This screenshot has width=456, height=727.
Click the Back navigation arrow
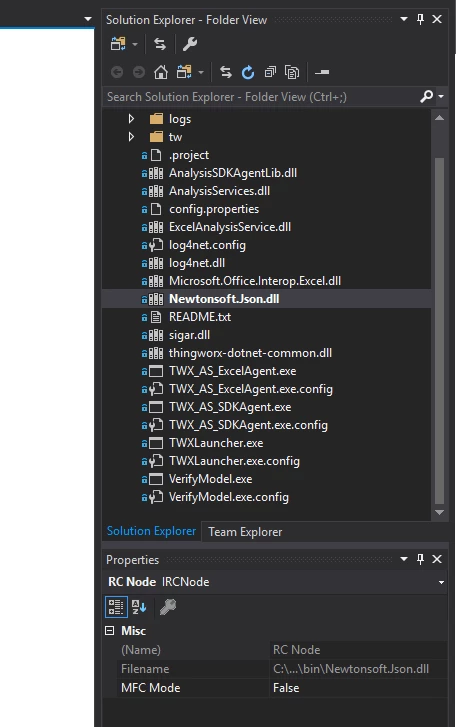[x=117, y=72]
